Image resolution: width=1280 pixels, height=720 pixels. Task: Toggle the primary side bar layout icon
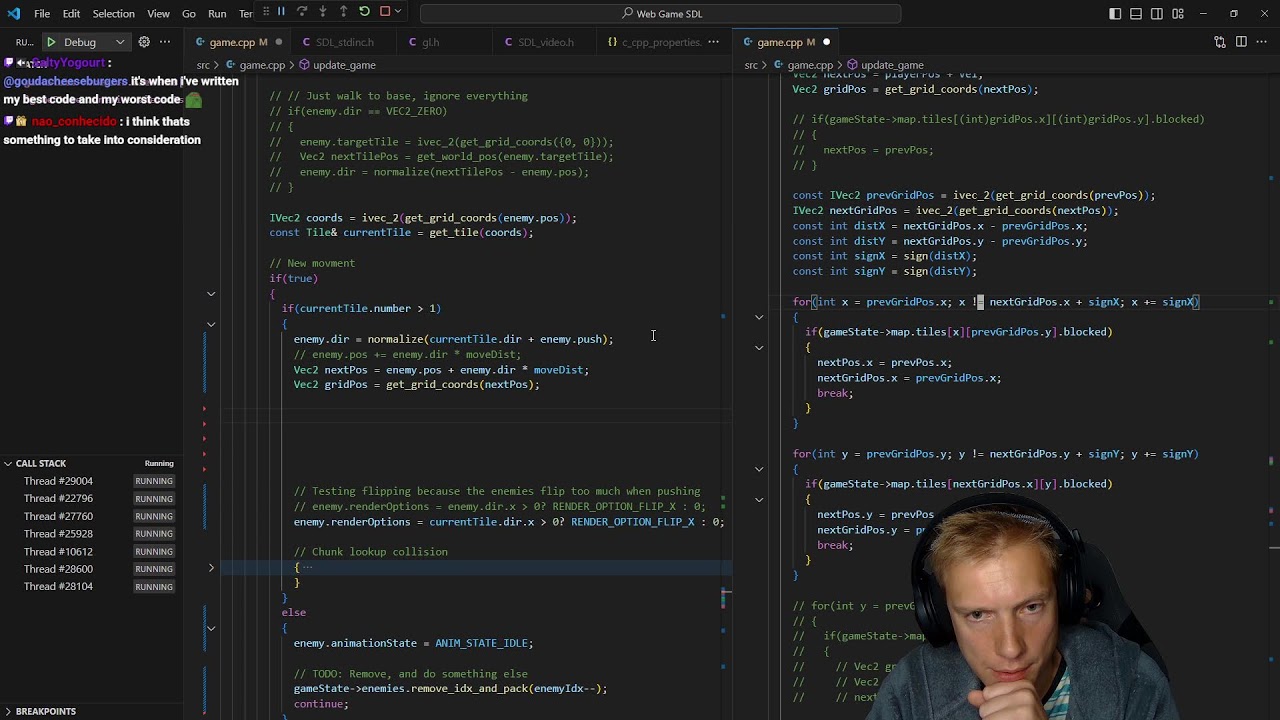point(1115,14)
